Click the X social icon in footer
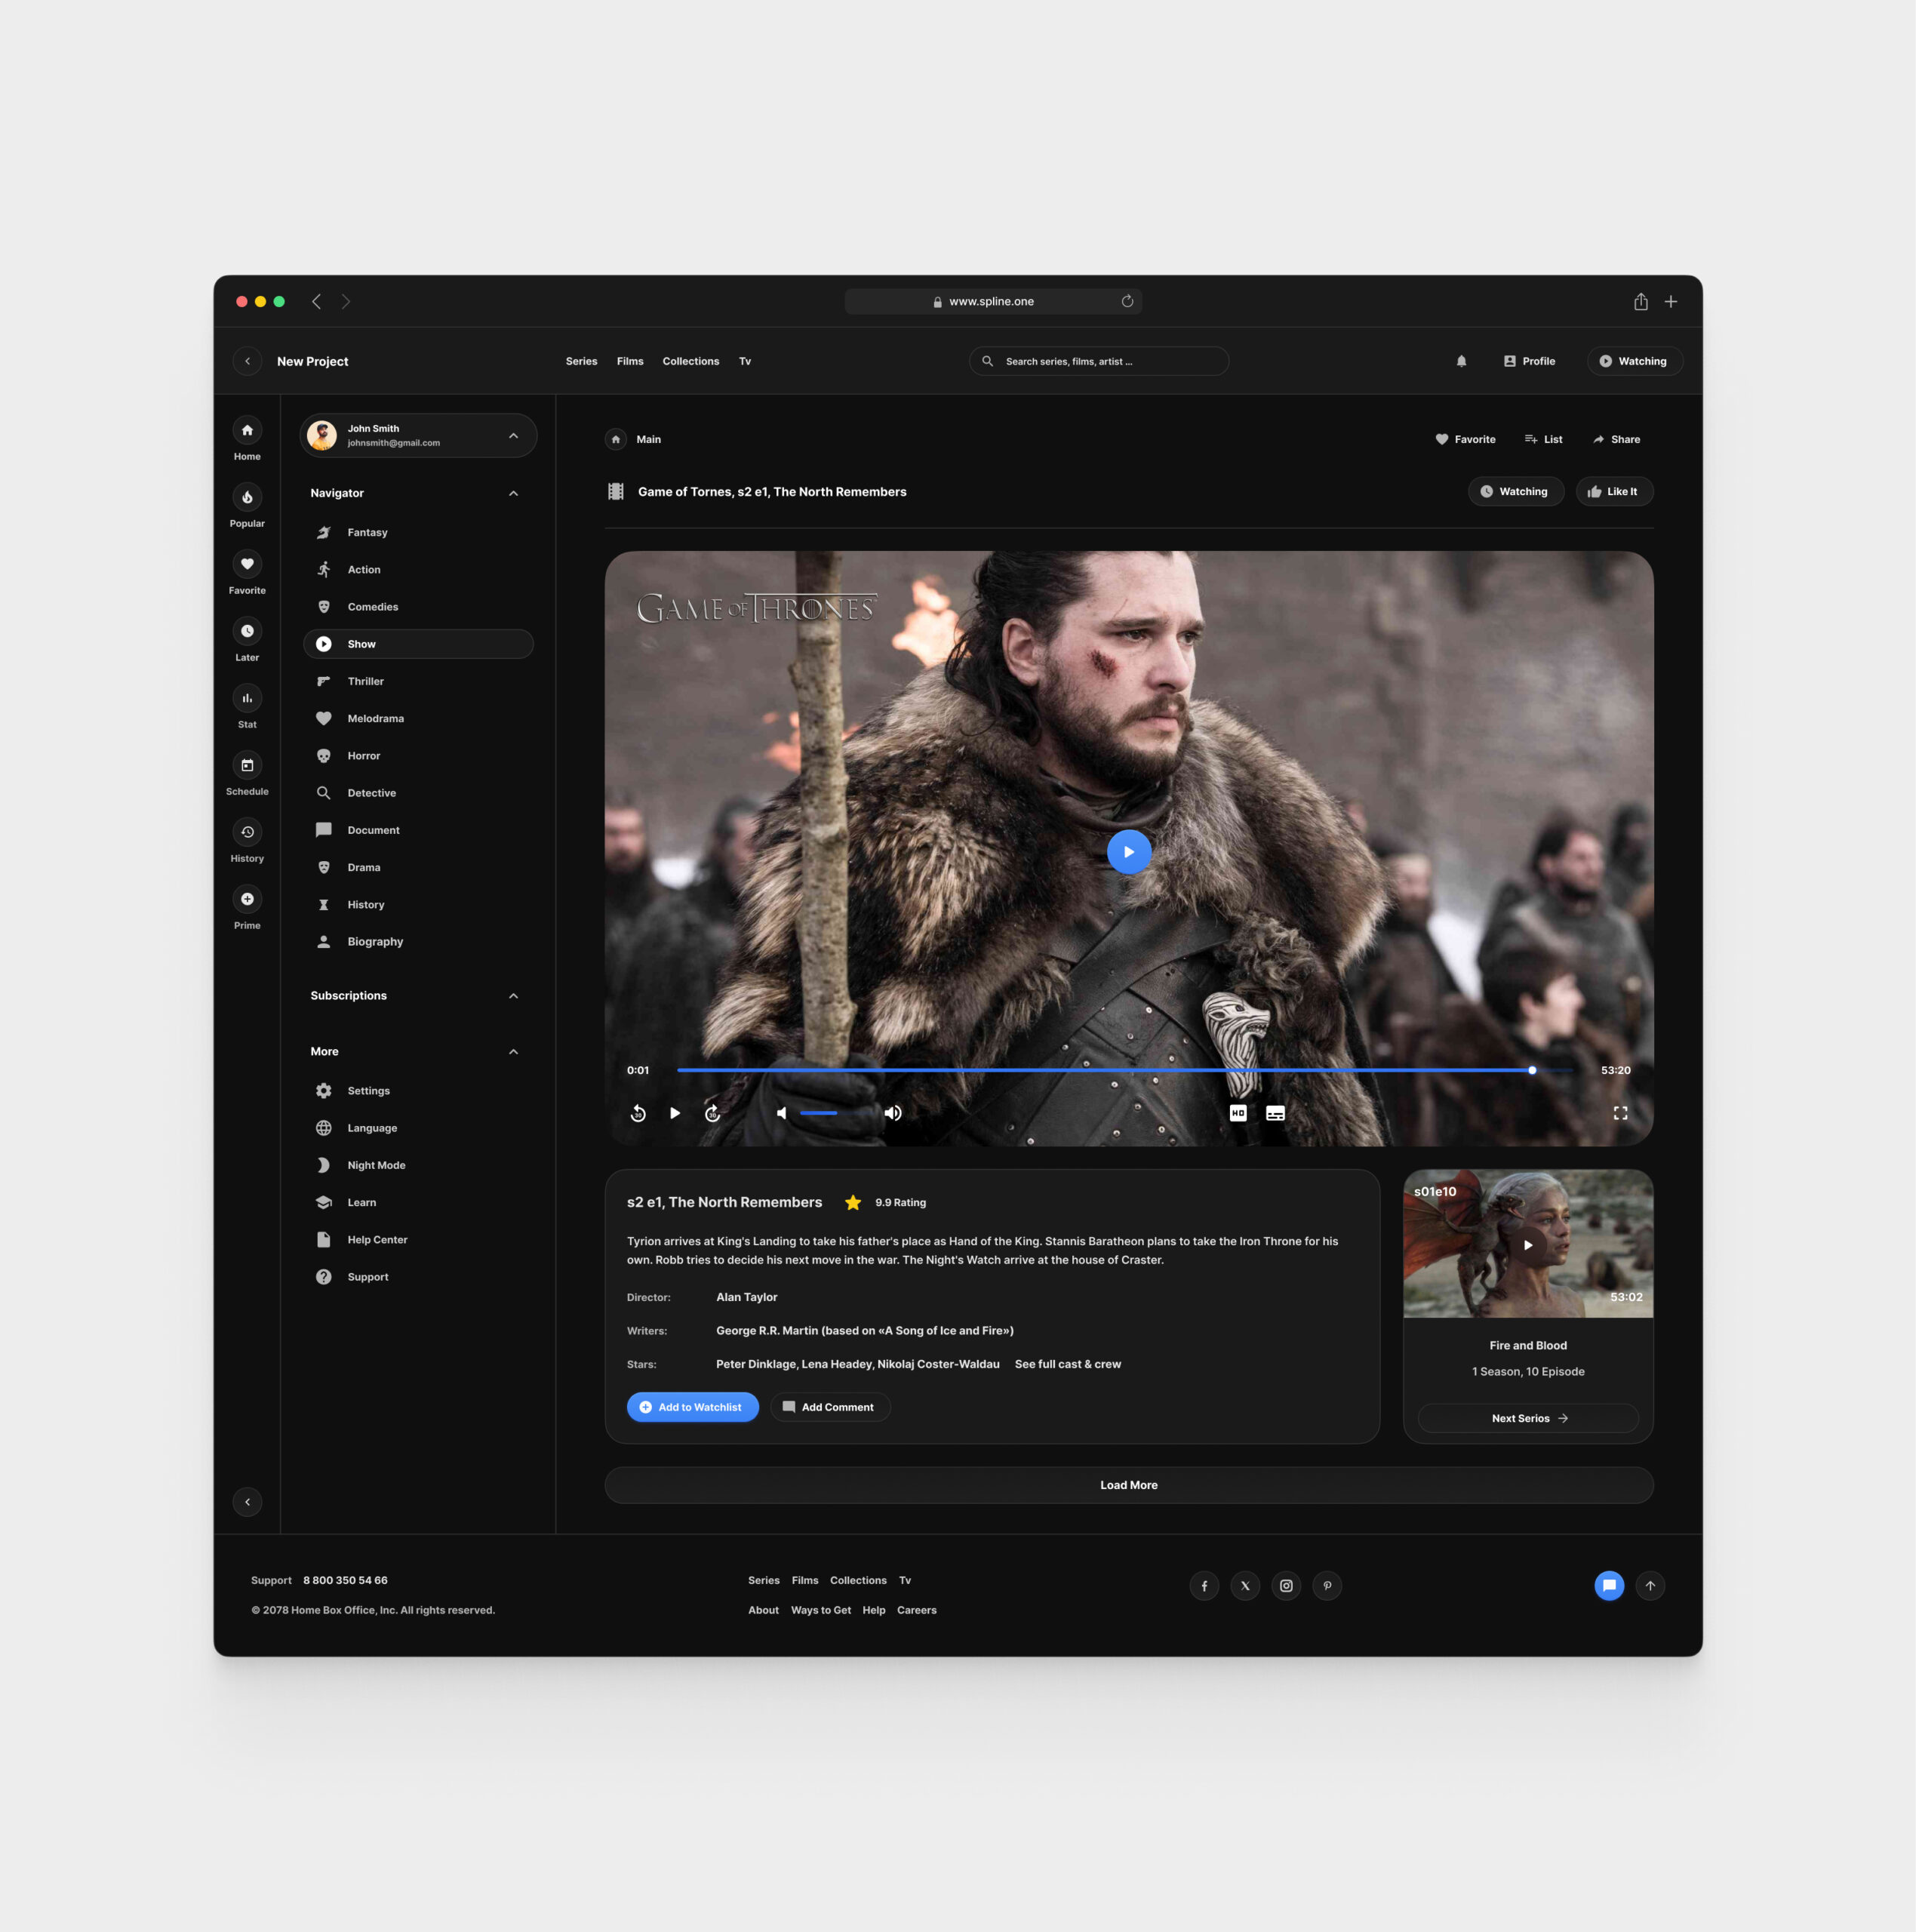The image size is (1916, 1932). pos(1245,1585)
